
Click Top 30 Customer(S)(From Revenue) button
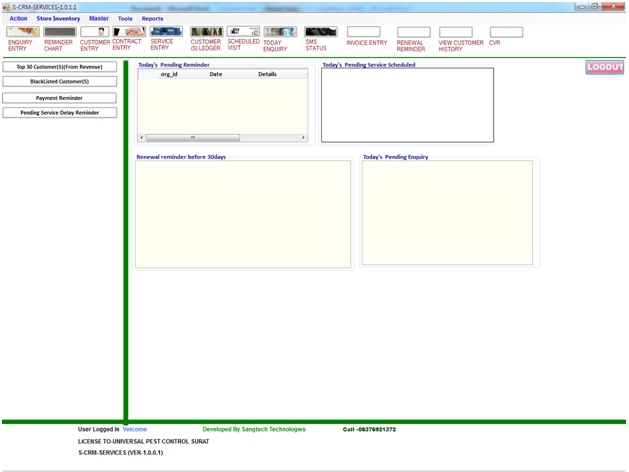60,67
